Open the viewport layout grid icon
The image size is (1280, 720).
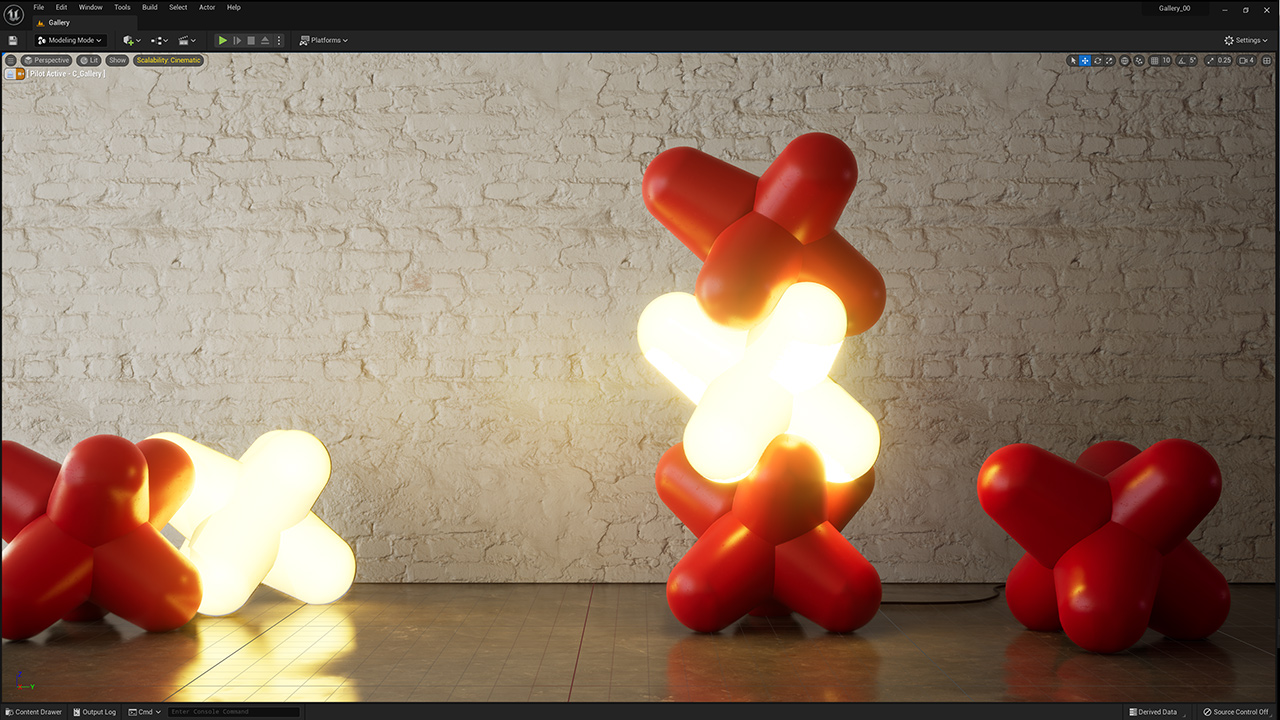point(1269,61)
